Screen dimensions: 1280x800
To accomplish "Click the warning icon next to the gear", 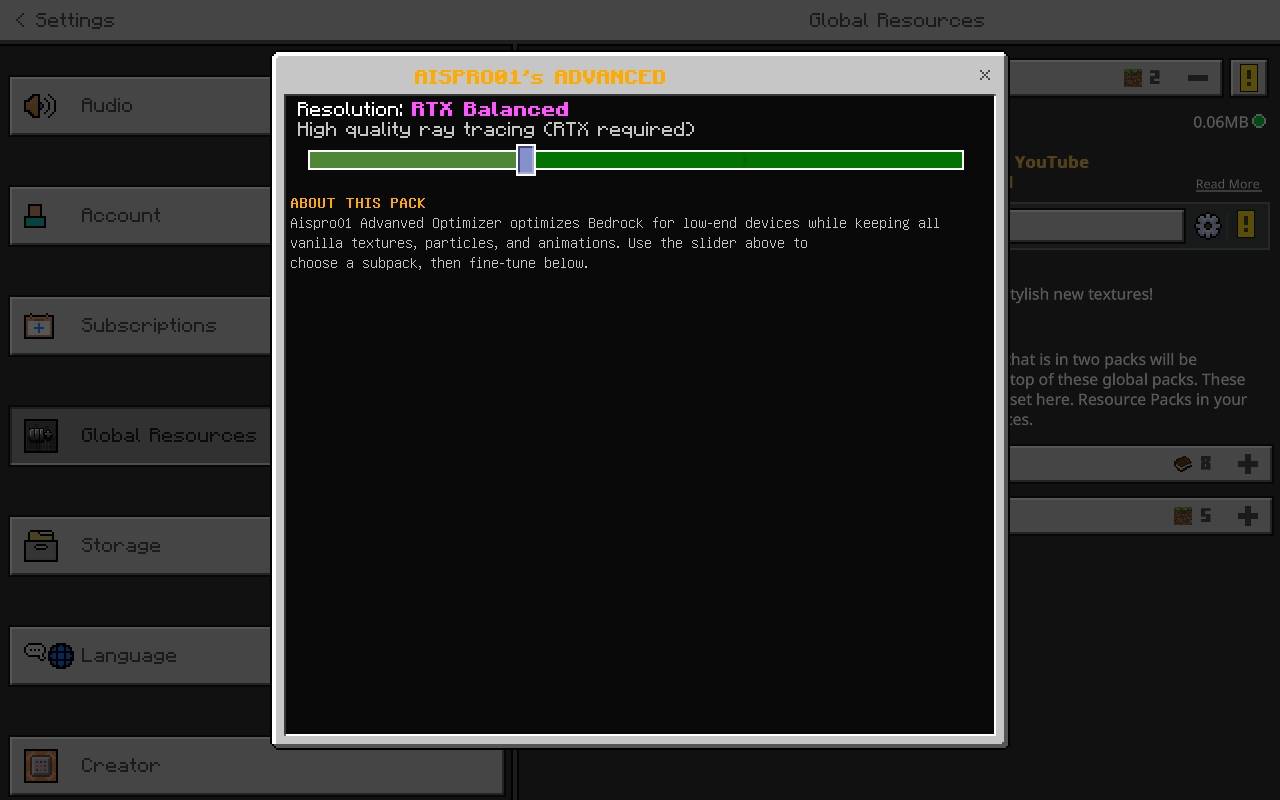I will [x=1246, y=224].
